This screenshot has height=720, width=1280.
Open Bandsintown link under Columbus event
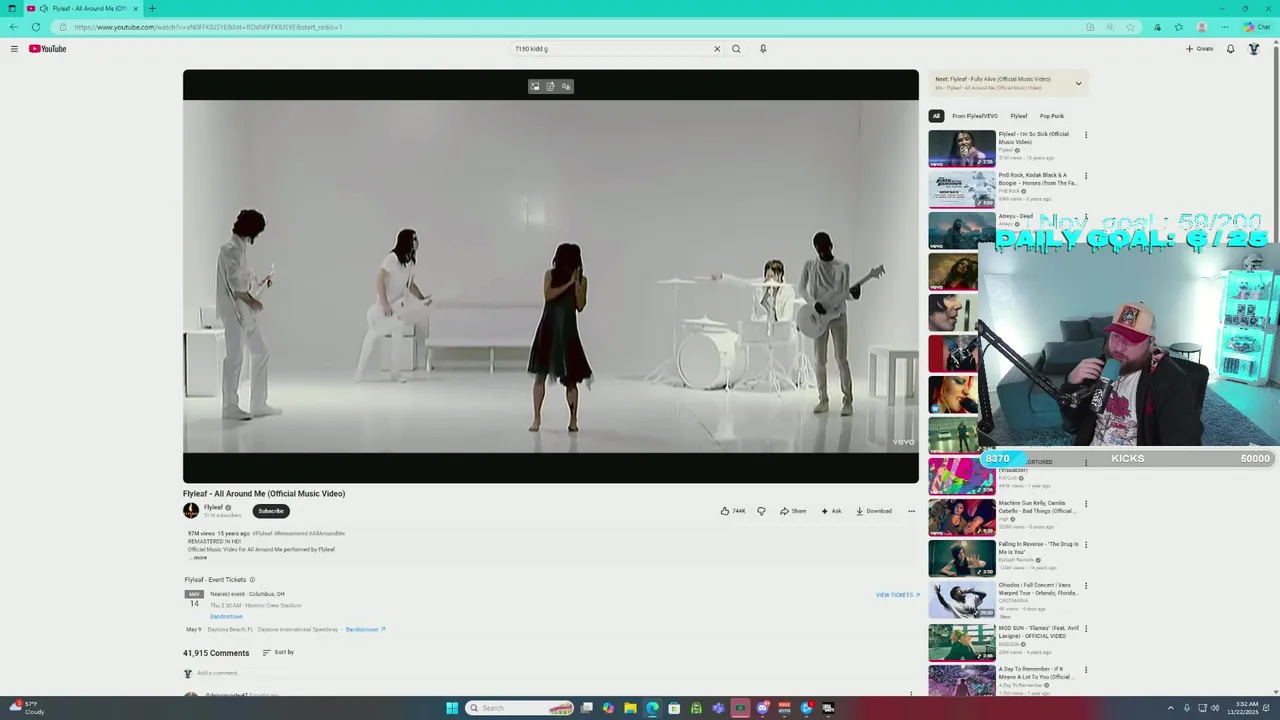click(x=226, y=616)
